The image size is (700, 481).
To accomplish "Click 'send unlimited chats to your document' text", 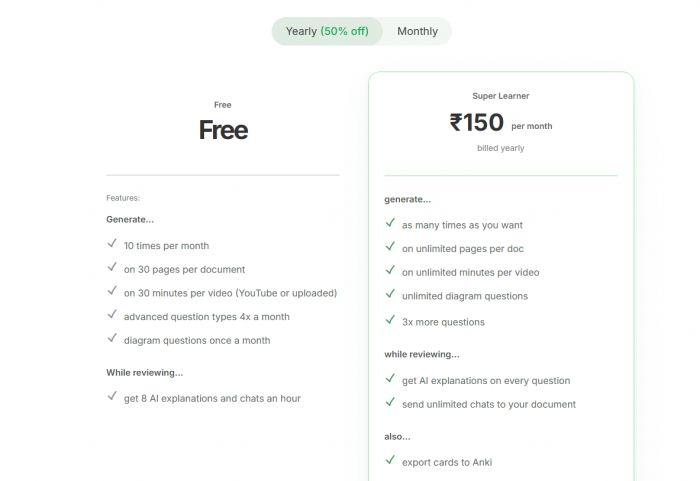I will click(x=489, y=404).
